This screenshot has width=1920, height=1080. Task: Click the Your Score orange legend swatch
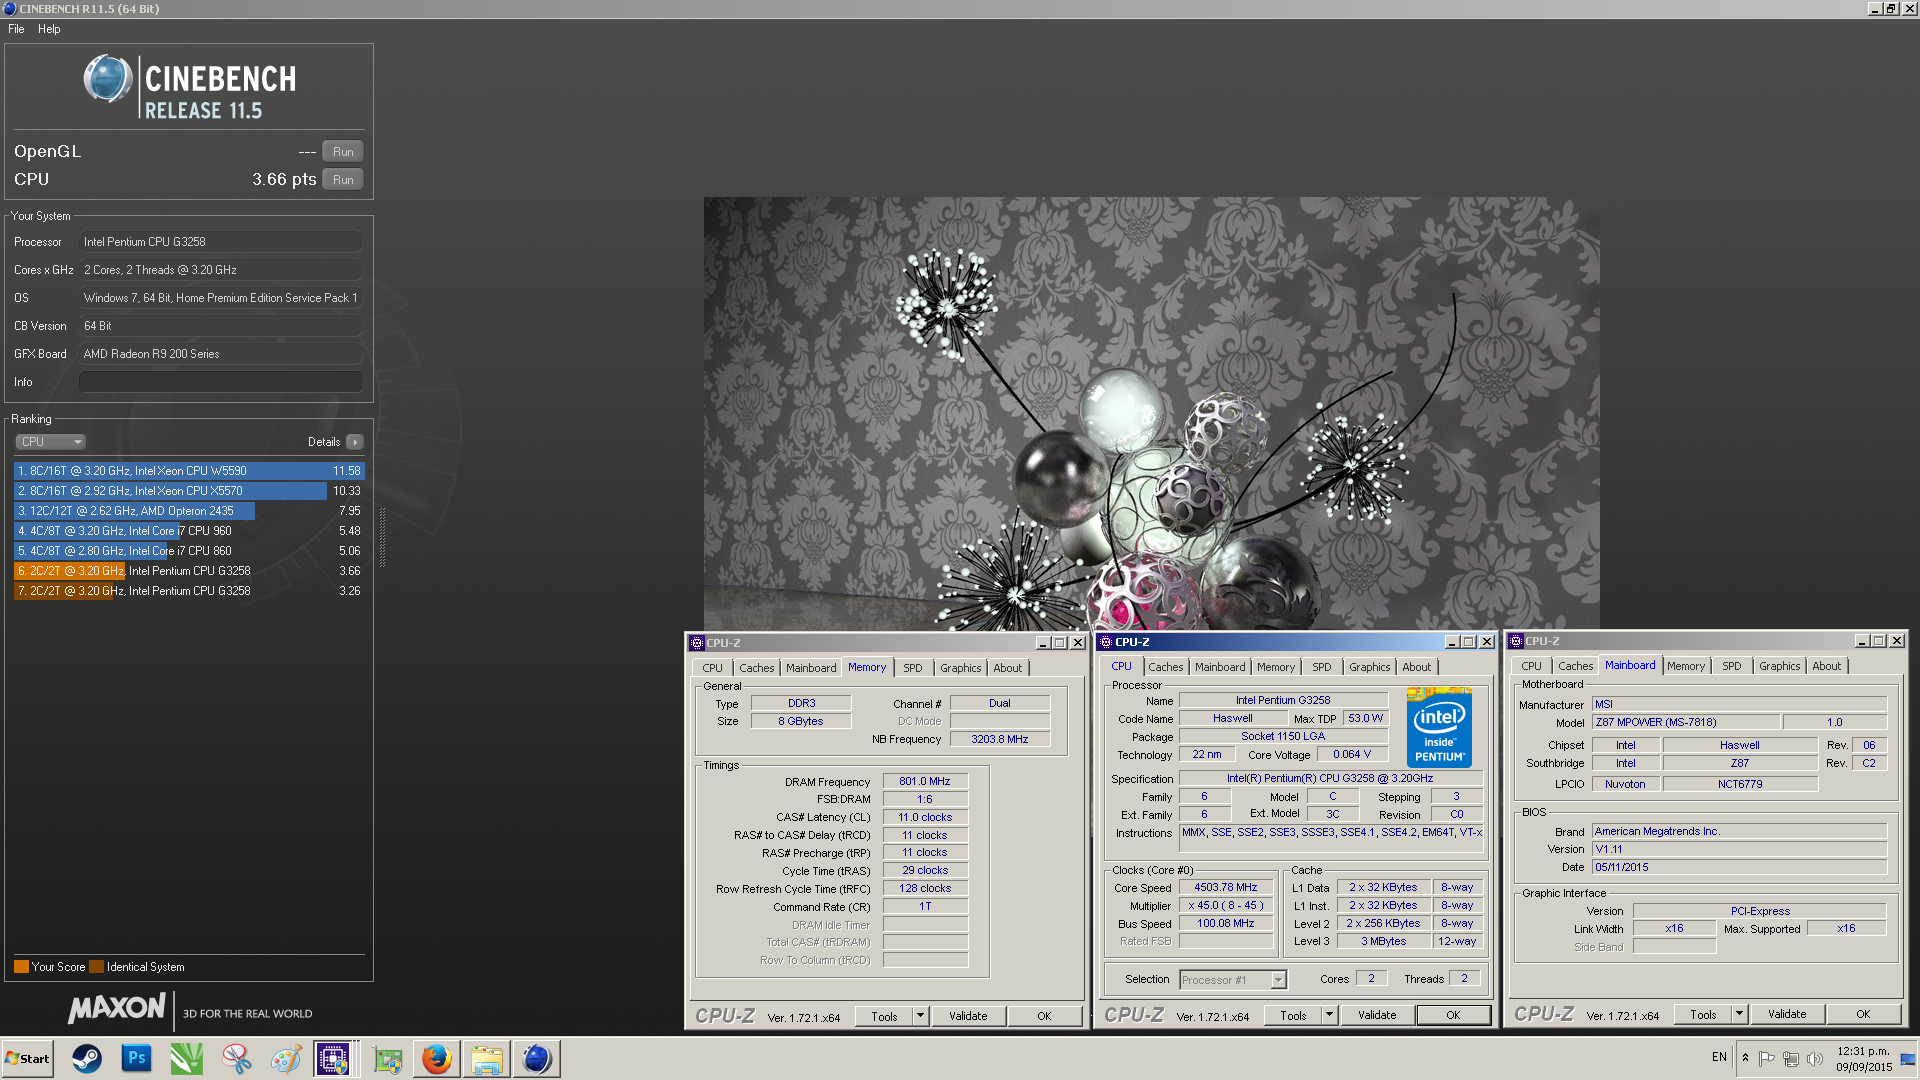click(21, 967)
